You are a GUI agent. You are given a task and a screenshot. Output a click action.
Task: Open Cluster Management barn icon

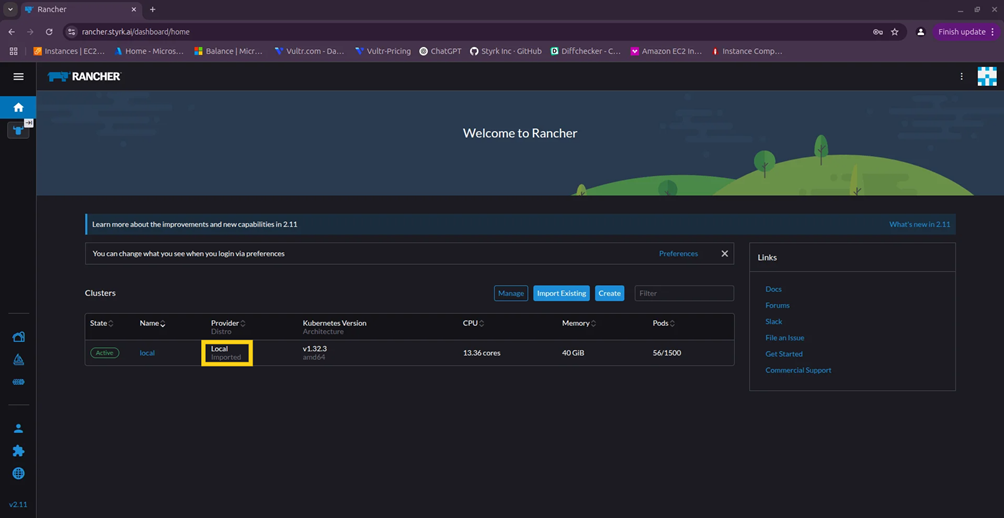19,337
